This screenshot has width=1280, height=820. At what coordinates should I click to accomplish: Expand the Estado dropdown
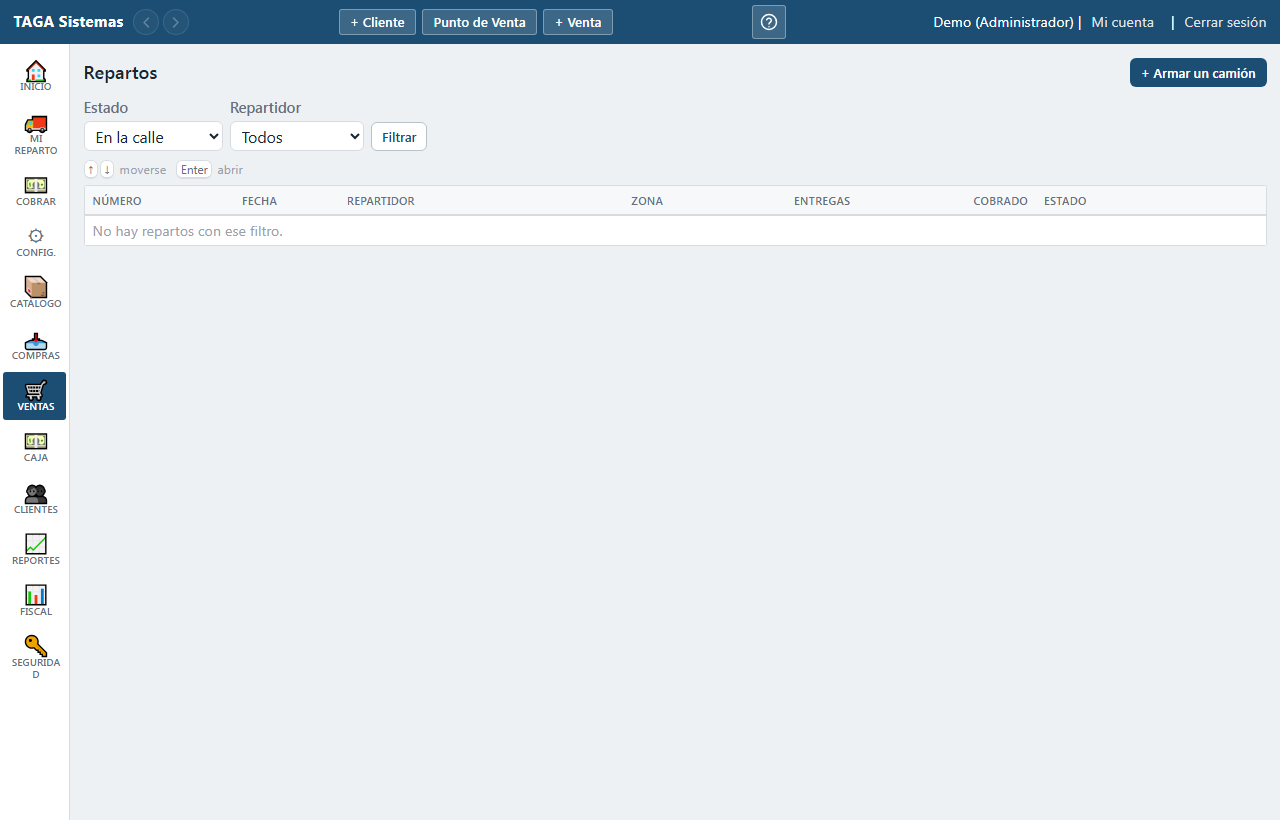pos(153,137)
